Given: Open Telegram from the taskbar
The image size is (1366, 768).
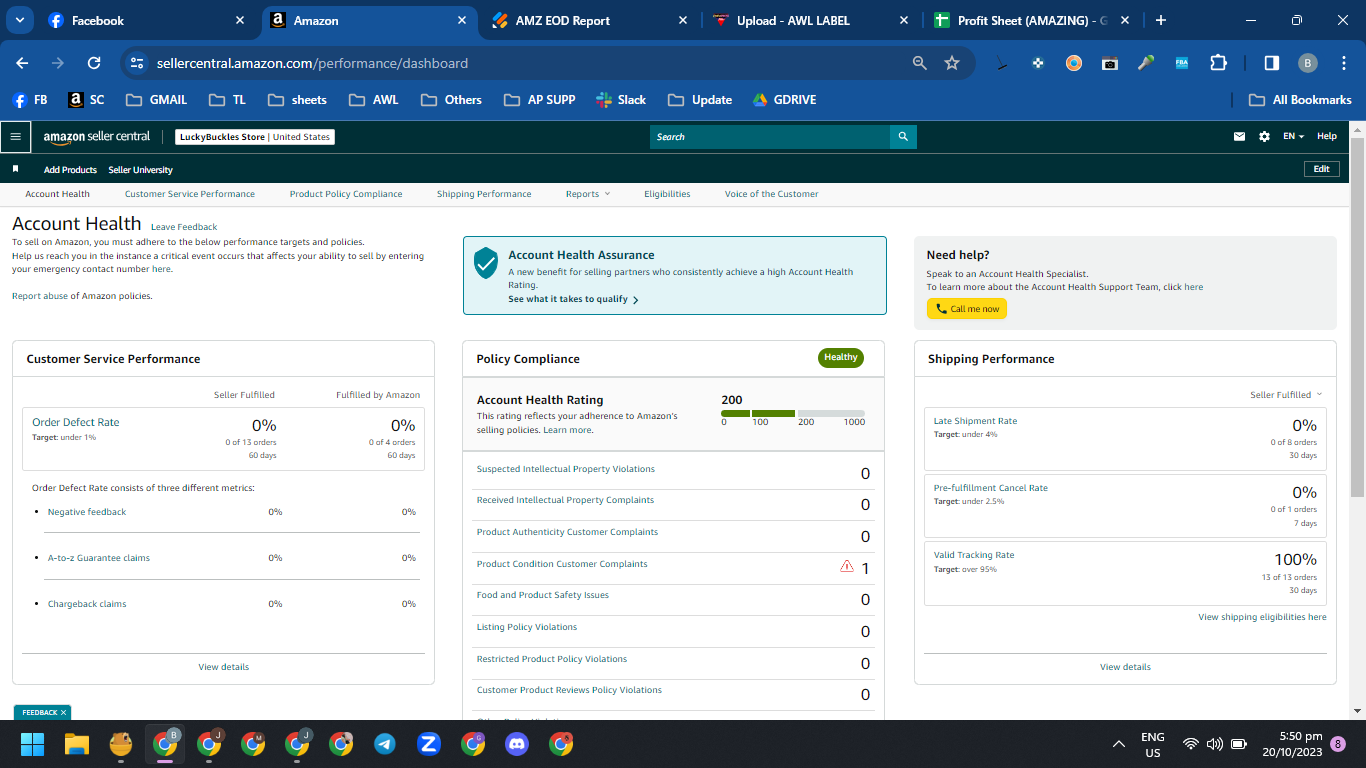Looking at the screenshot, I should click(385, 744).
